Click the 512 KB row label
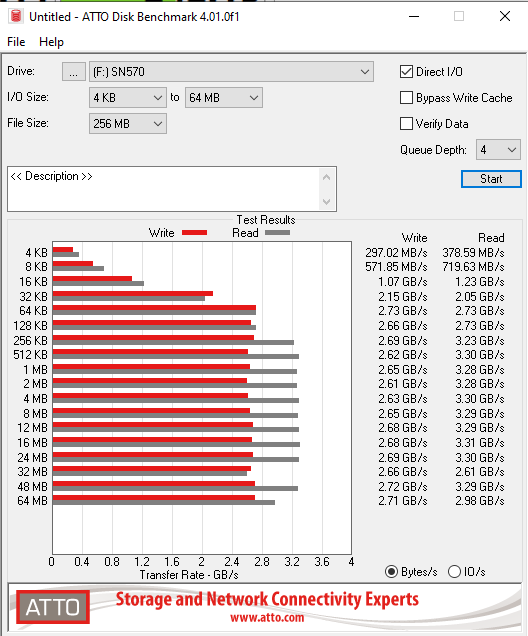This screenshot has width=528, height=636. coord(30,355)
